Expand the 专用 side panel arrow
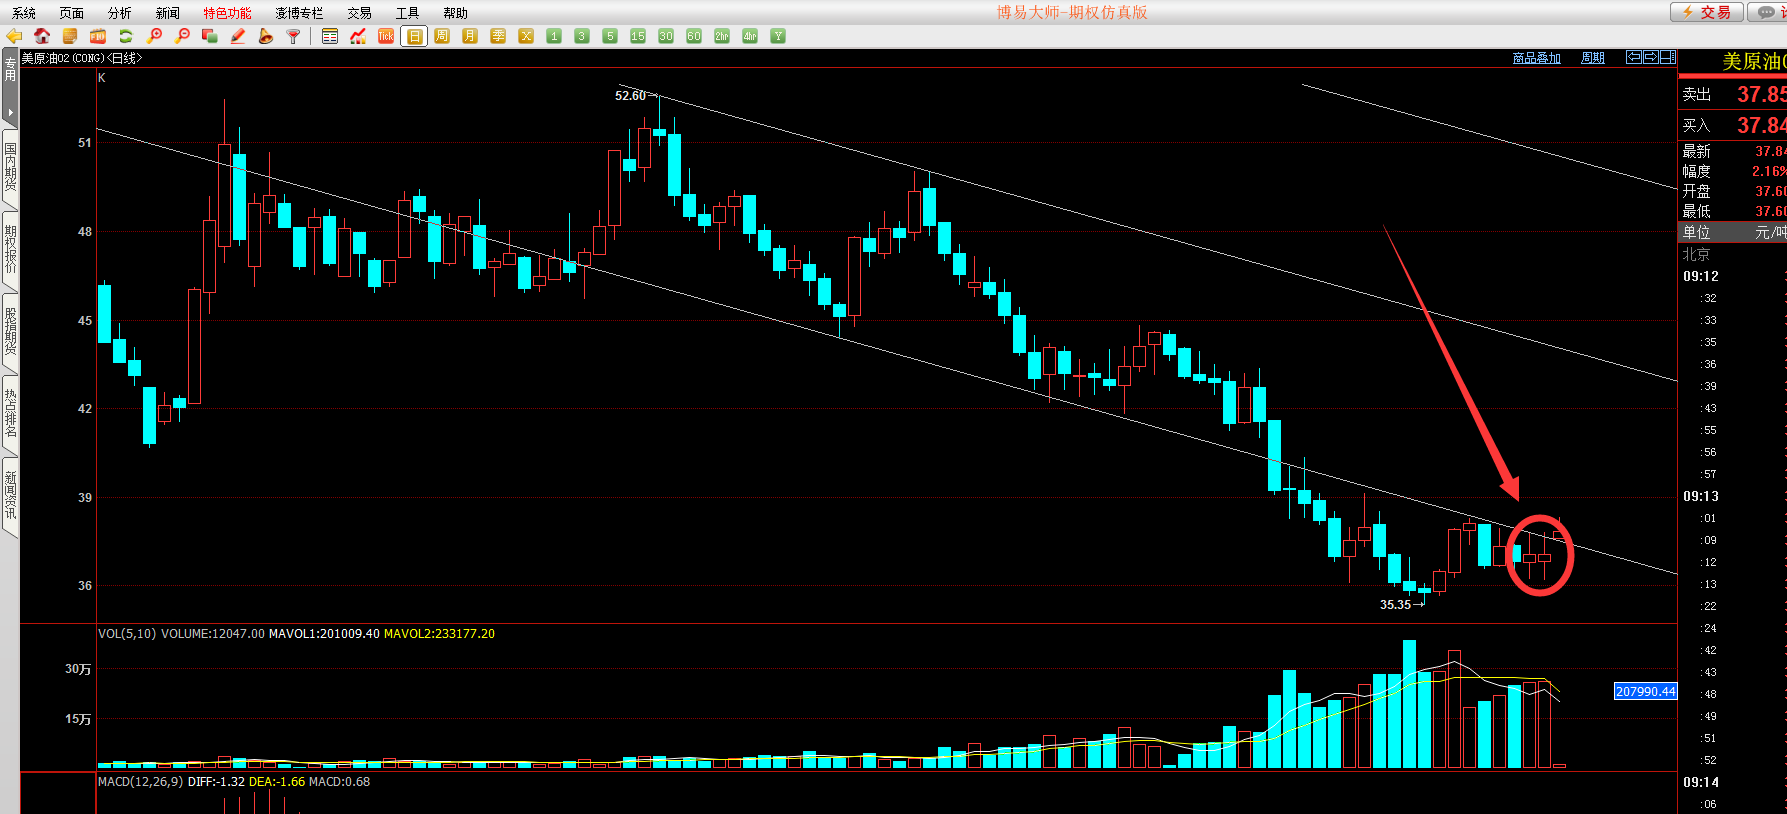Image resolution: width=1787 pixels, height=814 pixels. point(10,112)
